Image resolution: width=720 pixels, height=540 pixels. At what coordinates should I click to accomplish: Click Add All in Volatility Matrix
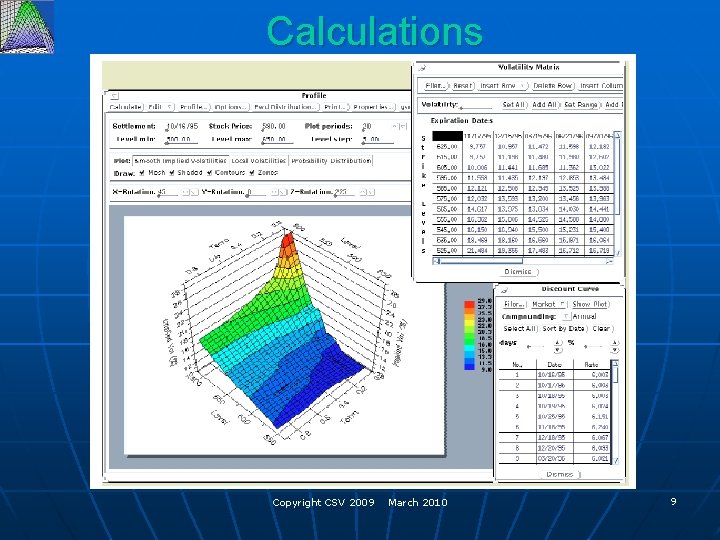545,105
